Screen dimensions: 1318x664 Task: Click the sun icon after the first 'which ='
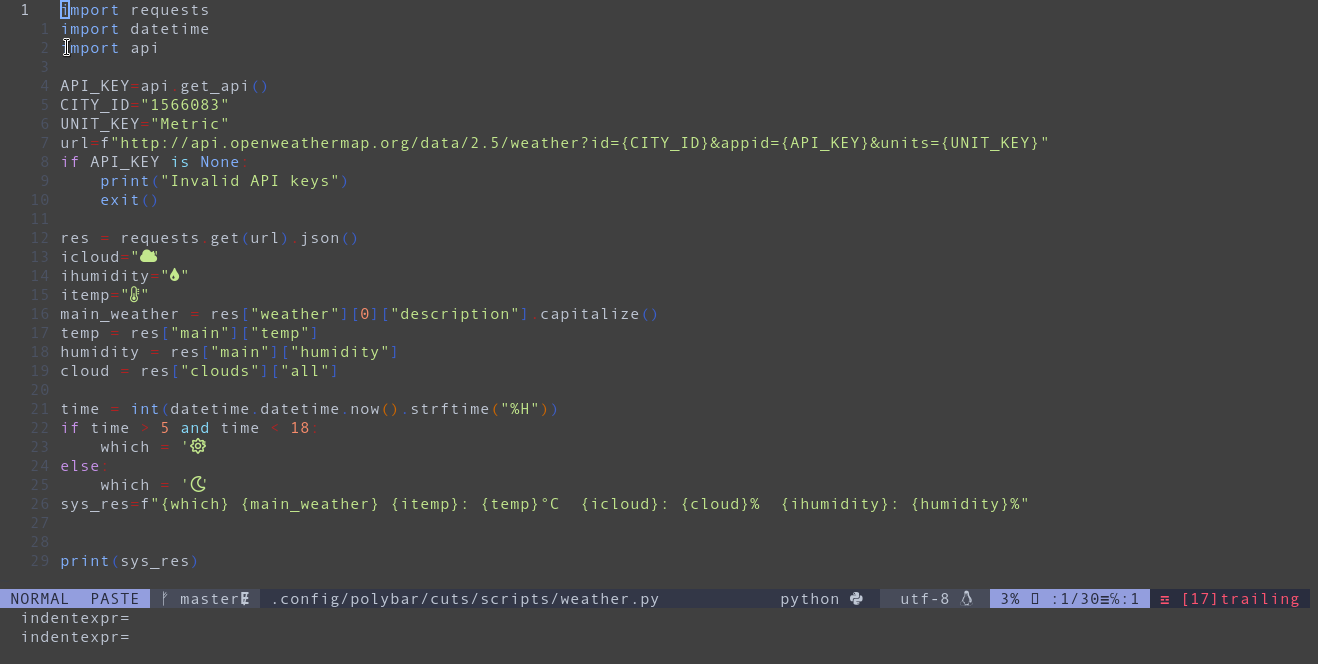pyautogui.click(x=198, y=446)
